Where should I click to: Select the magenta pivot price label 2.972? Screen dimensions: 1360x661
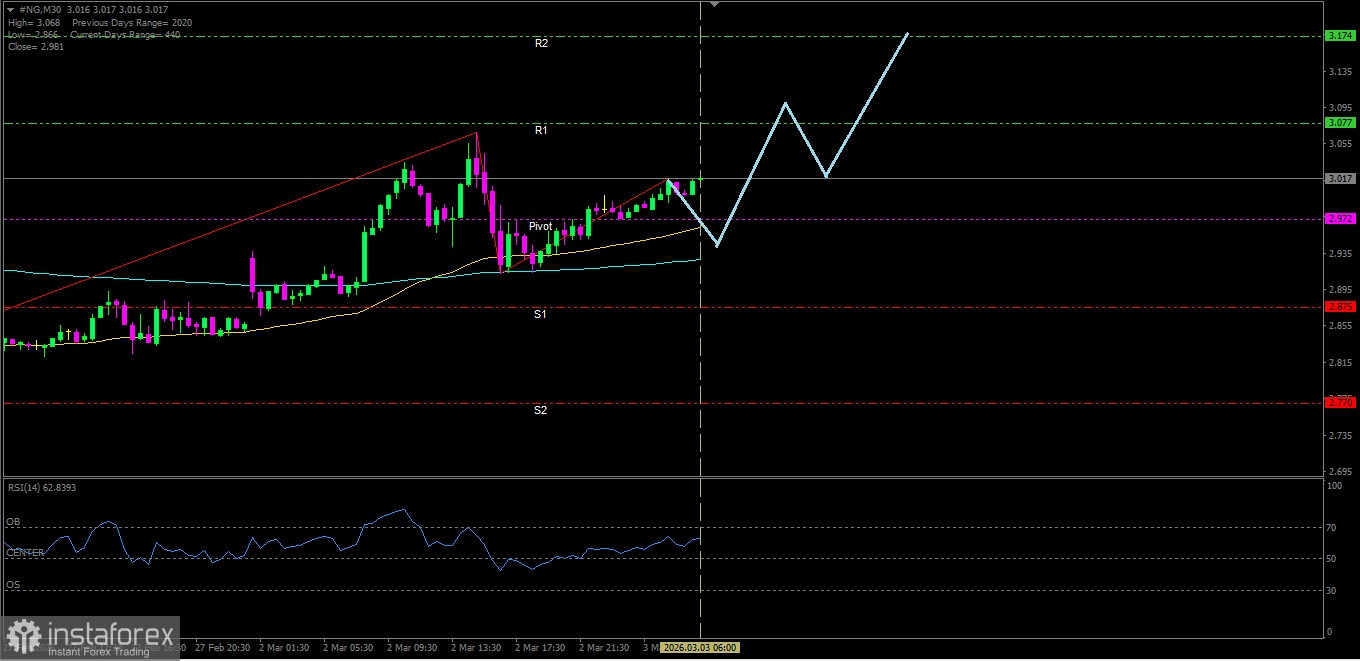[x=1340, y=218]
